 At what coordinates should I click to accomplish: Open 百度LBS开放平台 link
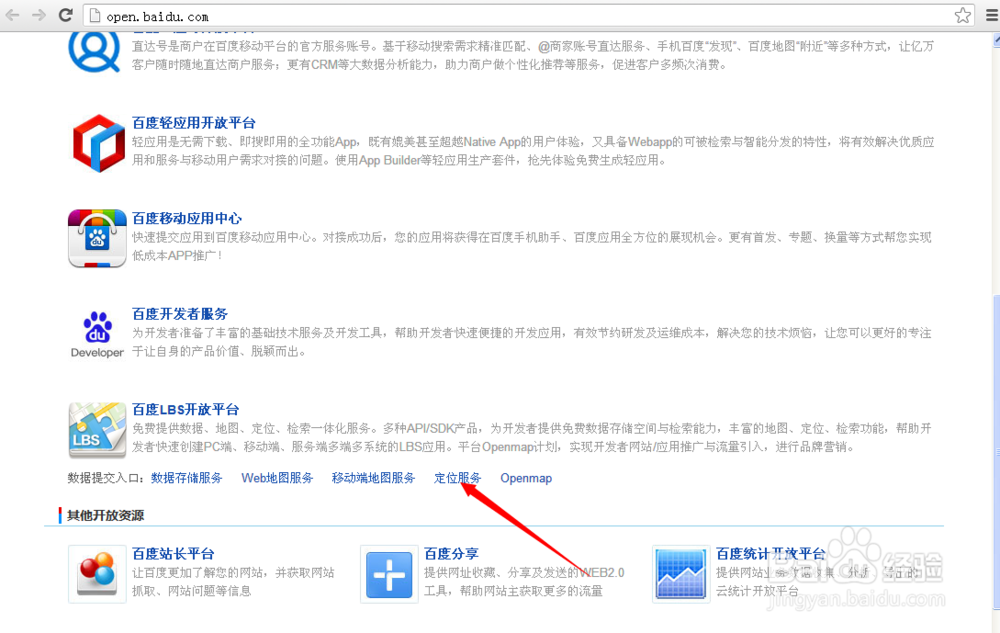coord(186,410)
